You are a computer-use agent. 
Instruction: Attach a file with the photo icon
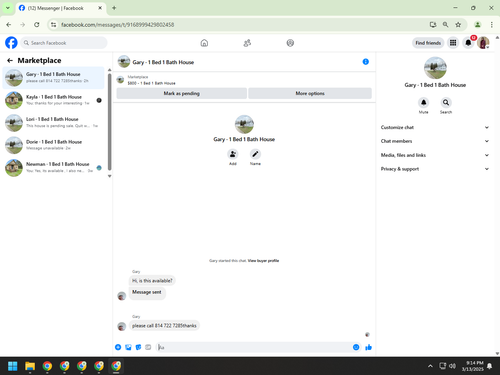point(128,347)
